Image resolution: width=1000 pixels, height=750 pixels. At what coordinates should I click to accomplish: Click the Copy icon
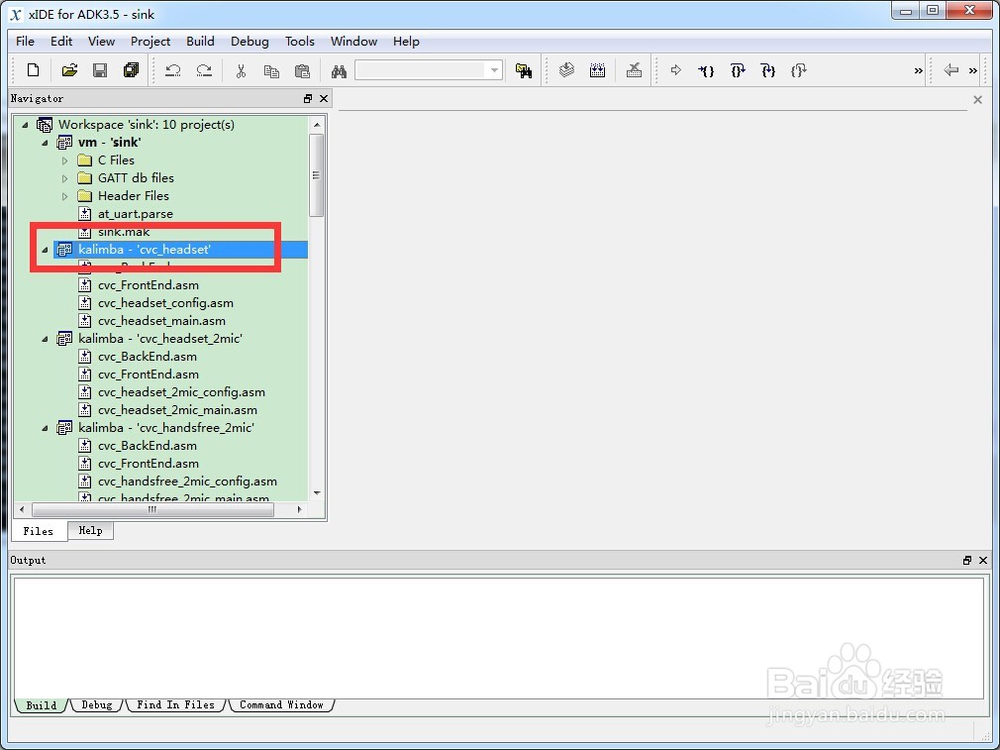pos(271,70)
